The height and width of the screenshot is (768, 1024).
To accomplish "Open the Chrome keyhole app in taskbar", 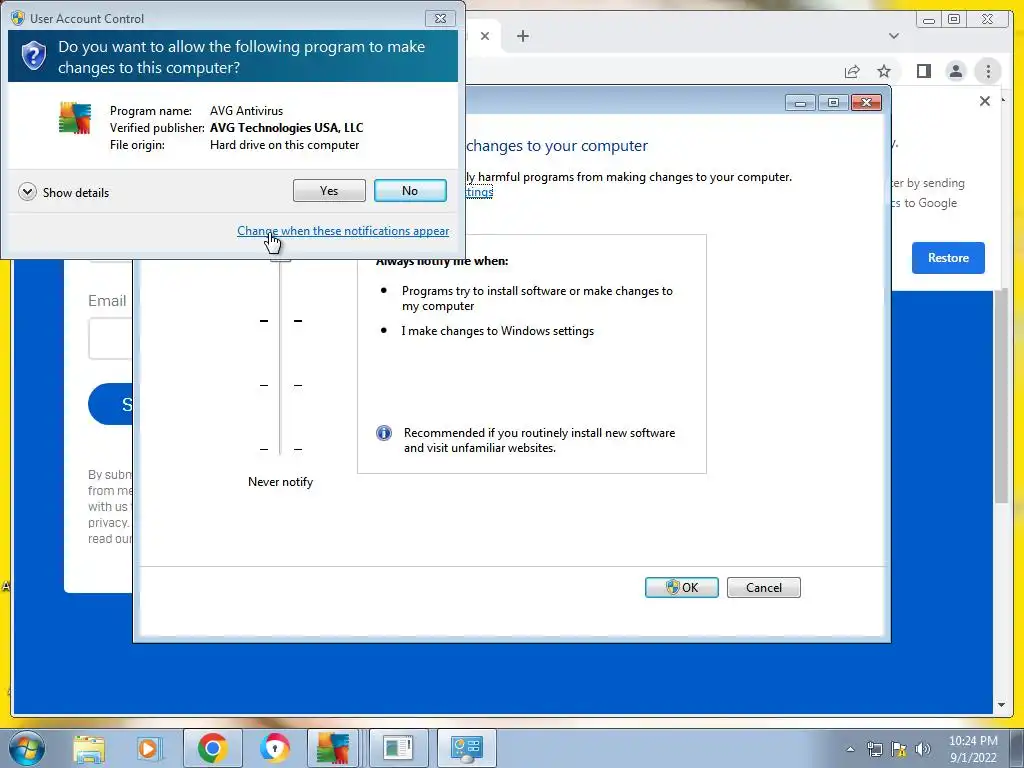I will click(x=274, y=748).
